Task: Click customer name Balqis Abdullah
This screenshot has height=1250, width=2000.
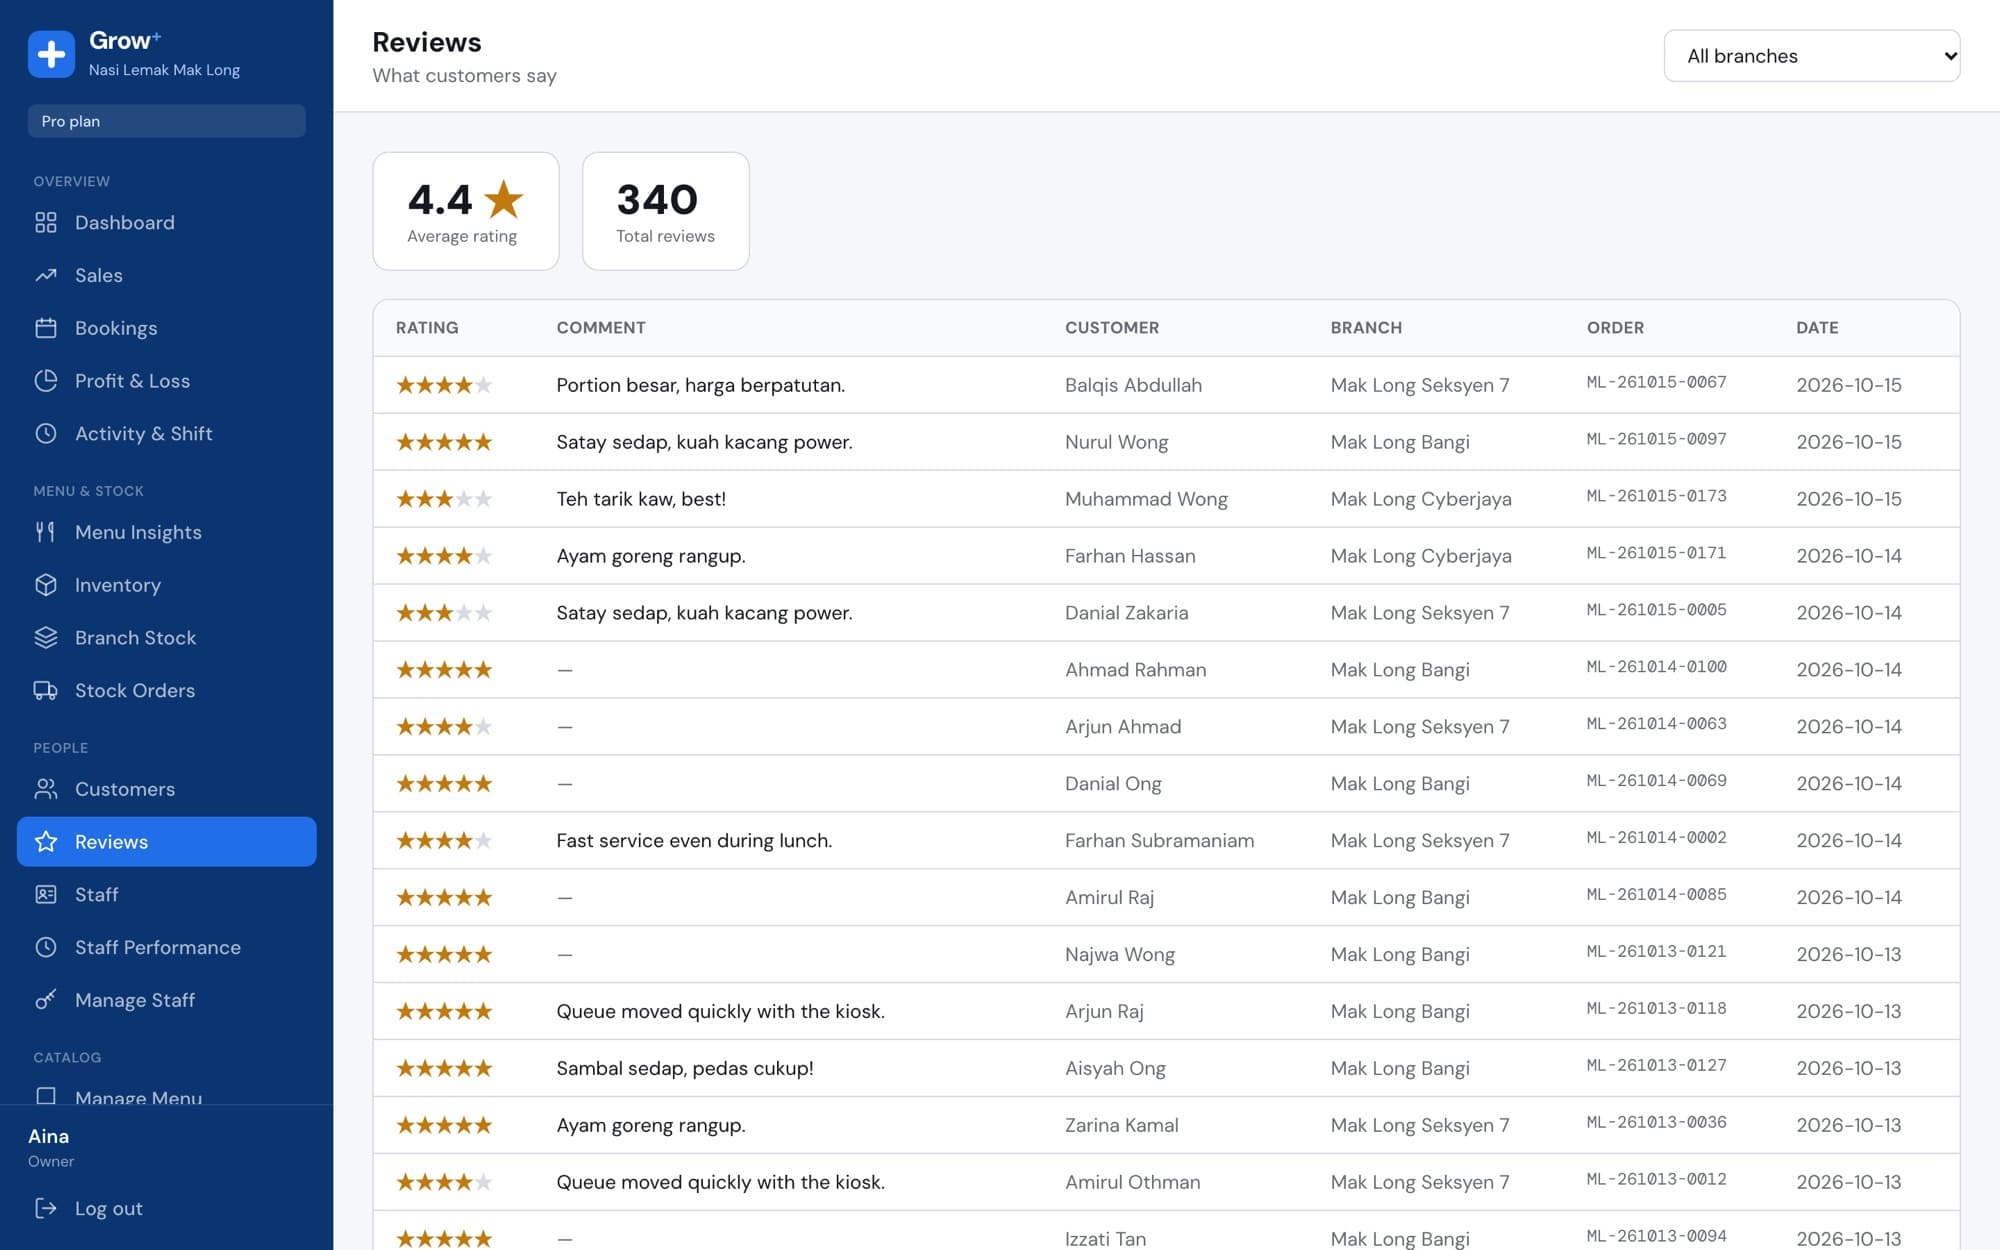Action: click(1133, 385)
